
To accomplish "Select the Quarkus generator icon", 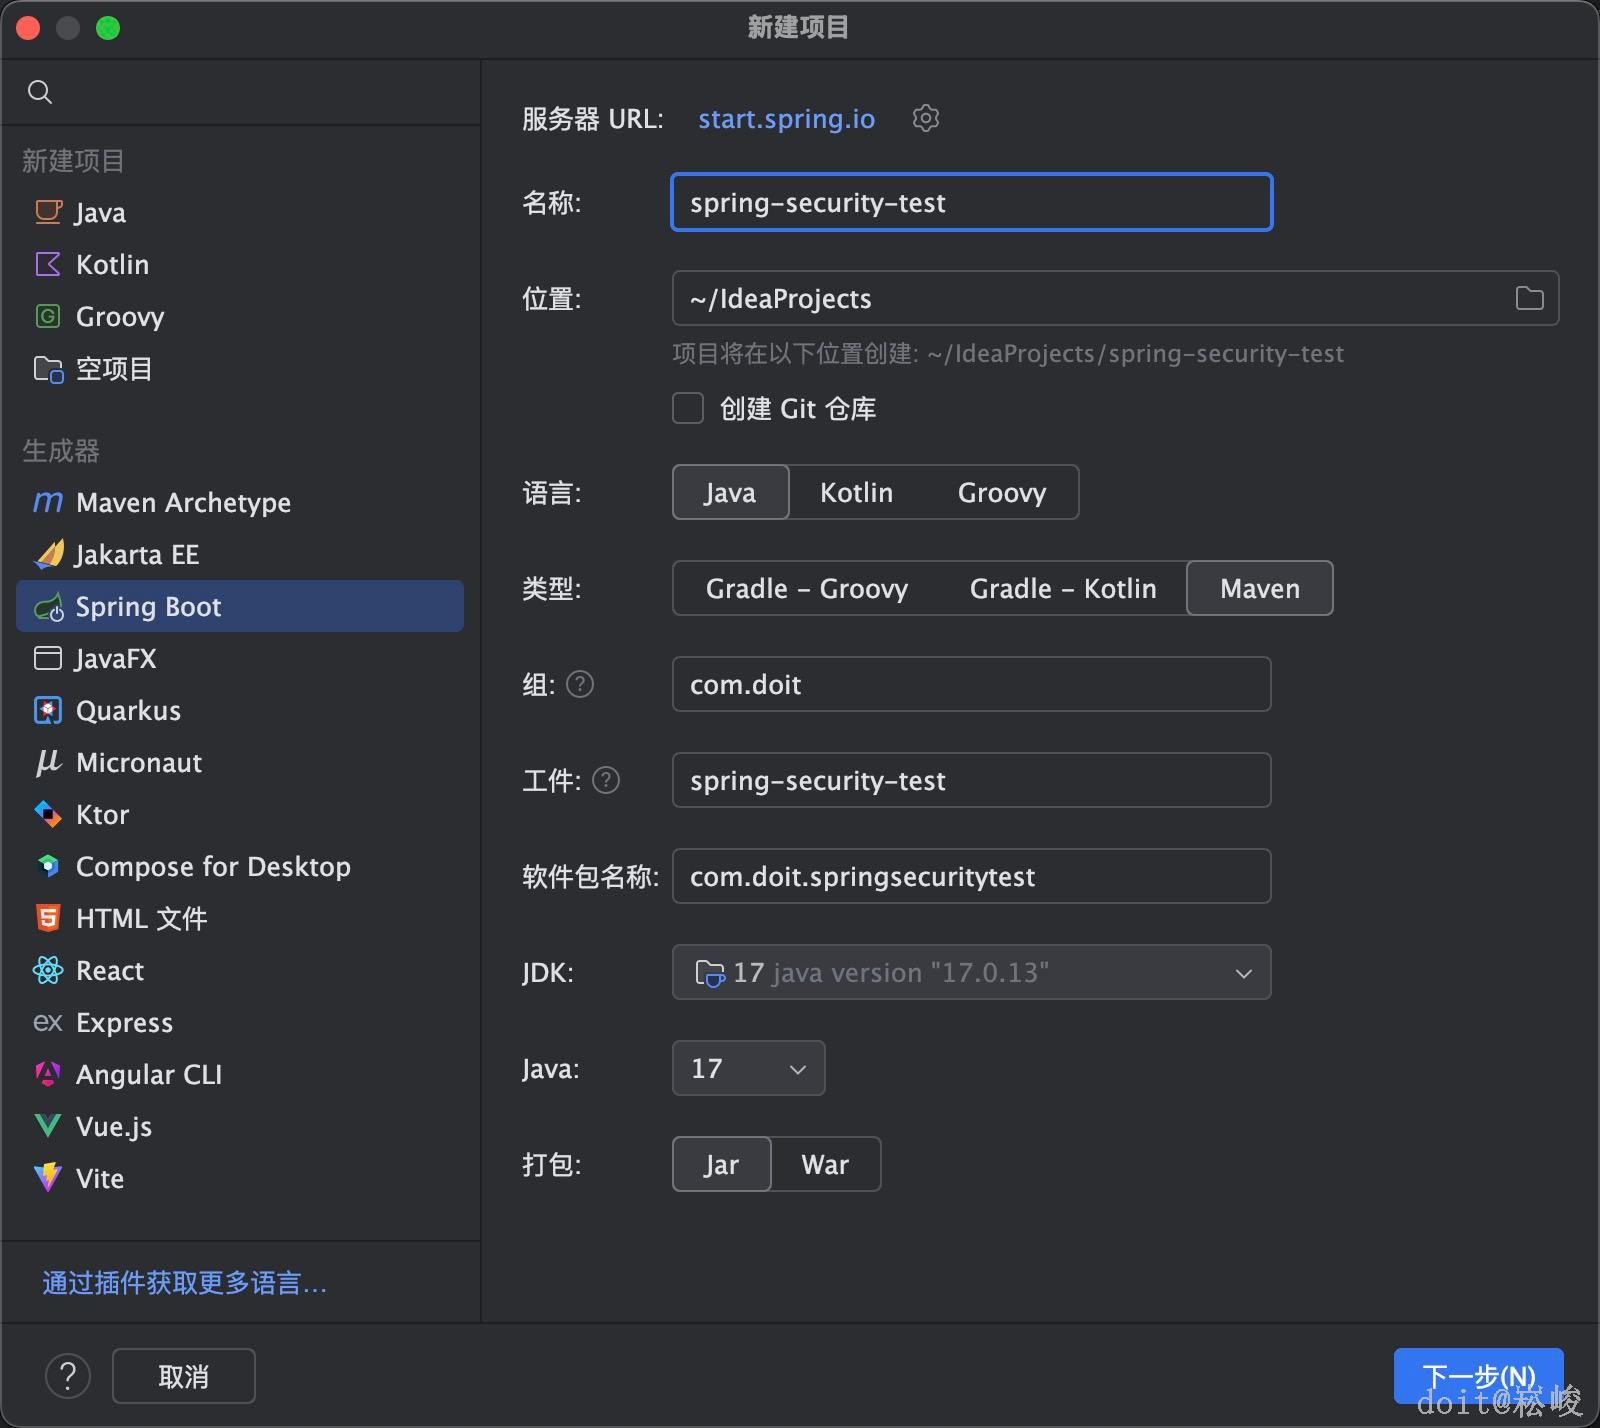I will [x=48, y=710].
